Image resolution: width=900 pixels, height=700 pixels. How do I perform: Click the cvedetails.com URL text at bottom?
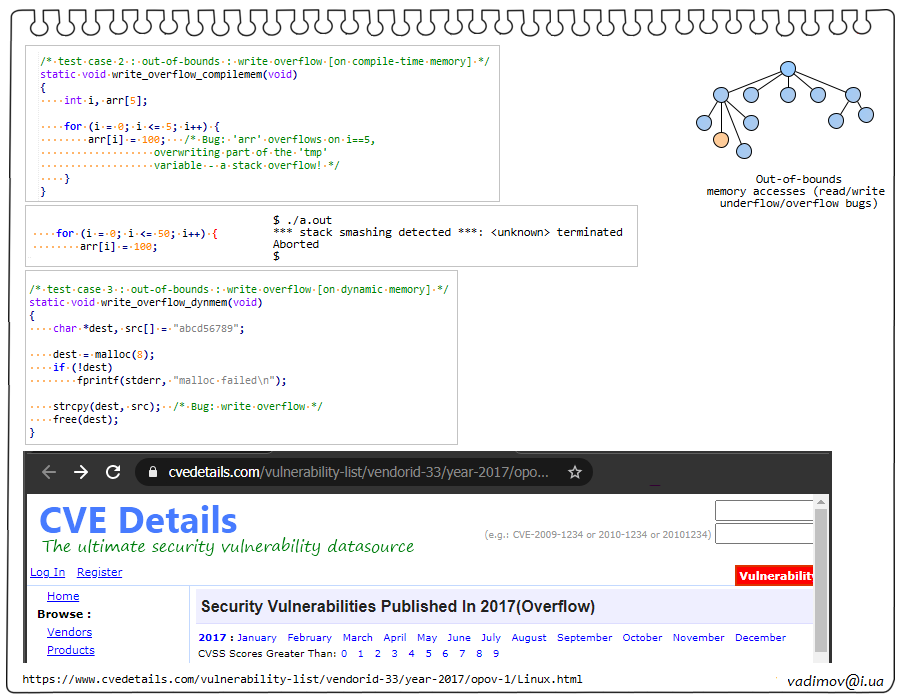click(302, 679)
